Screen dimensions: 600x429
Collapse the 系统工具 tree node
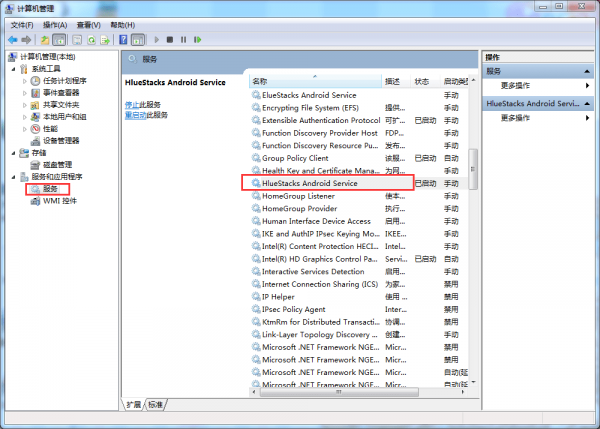pos(13,69)
